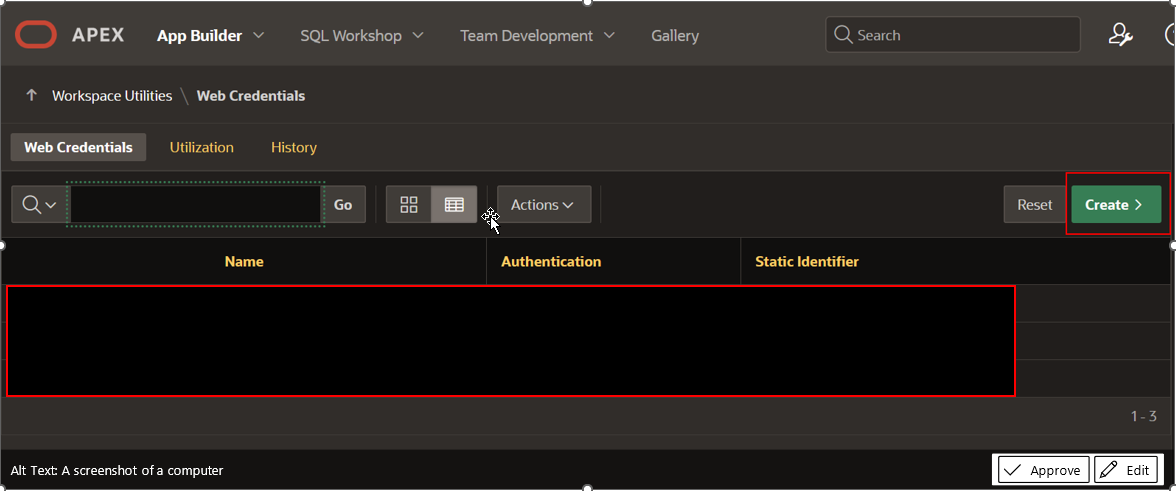Open the Actions menu
The width and height of the screenshot is (1176, 491).
point(544,205)
